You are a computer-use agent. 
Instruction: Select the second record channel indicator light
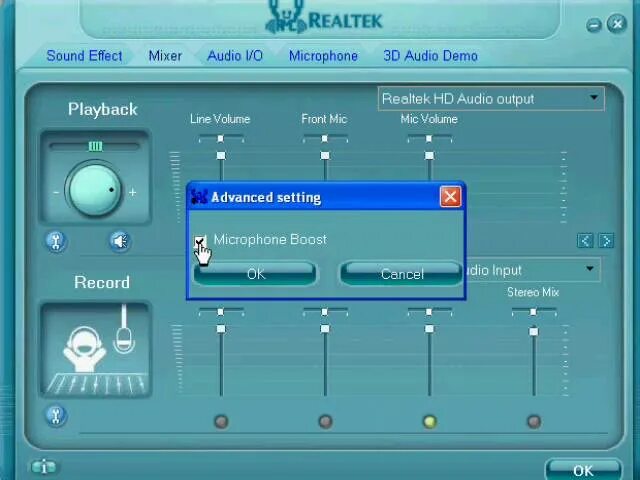click(325, 421)
